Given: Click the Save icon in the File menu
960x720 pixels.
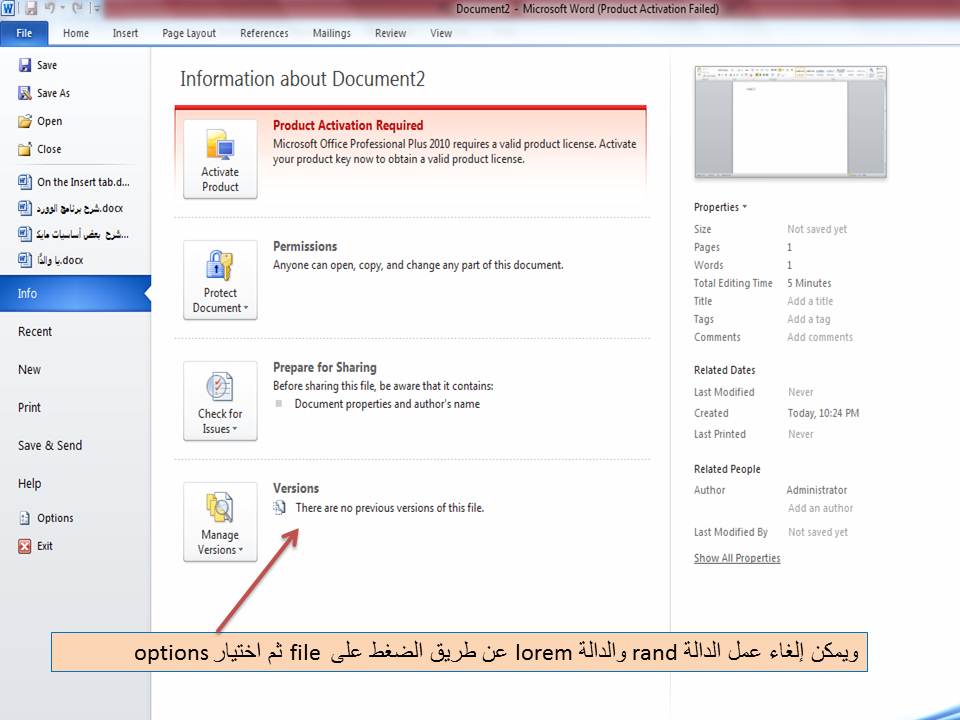Looking at the screenshot, I should pos(24,65).
